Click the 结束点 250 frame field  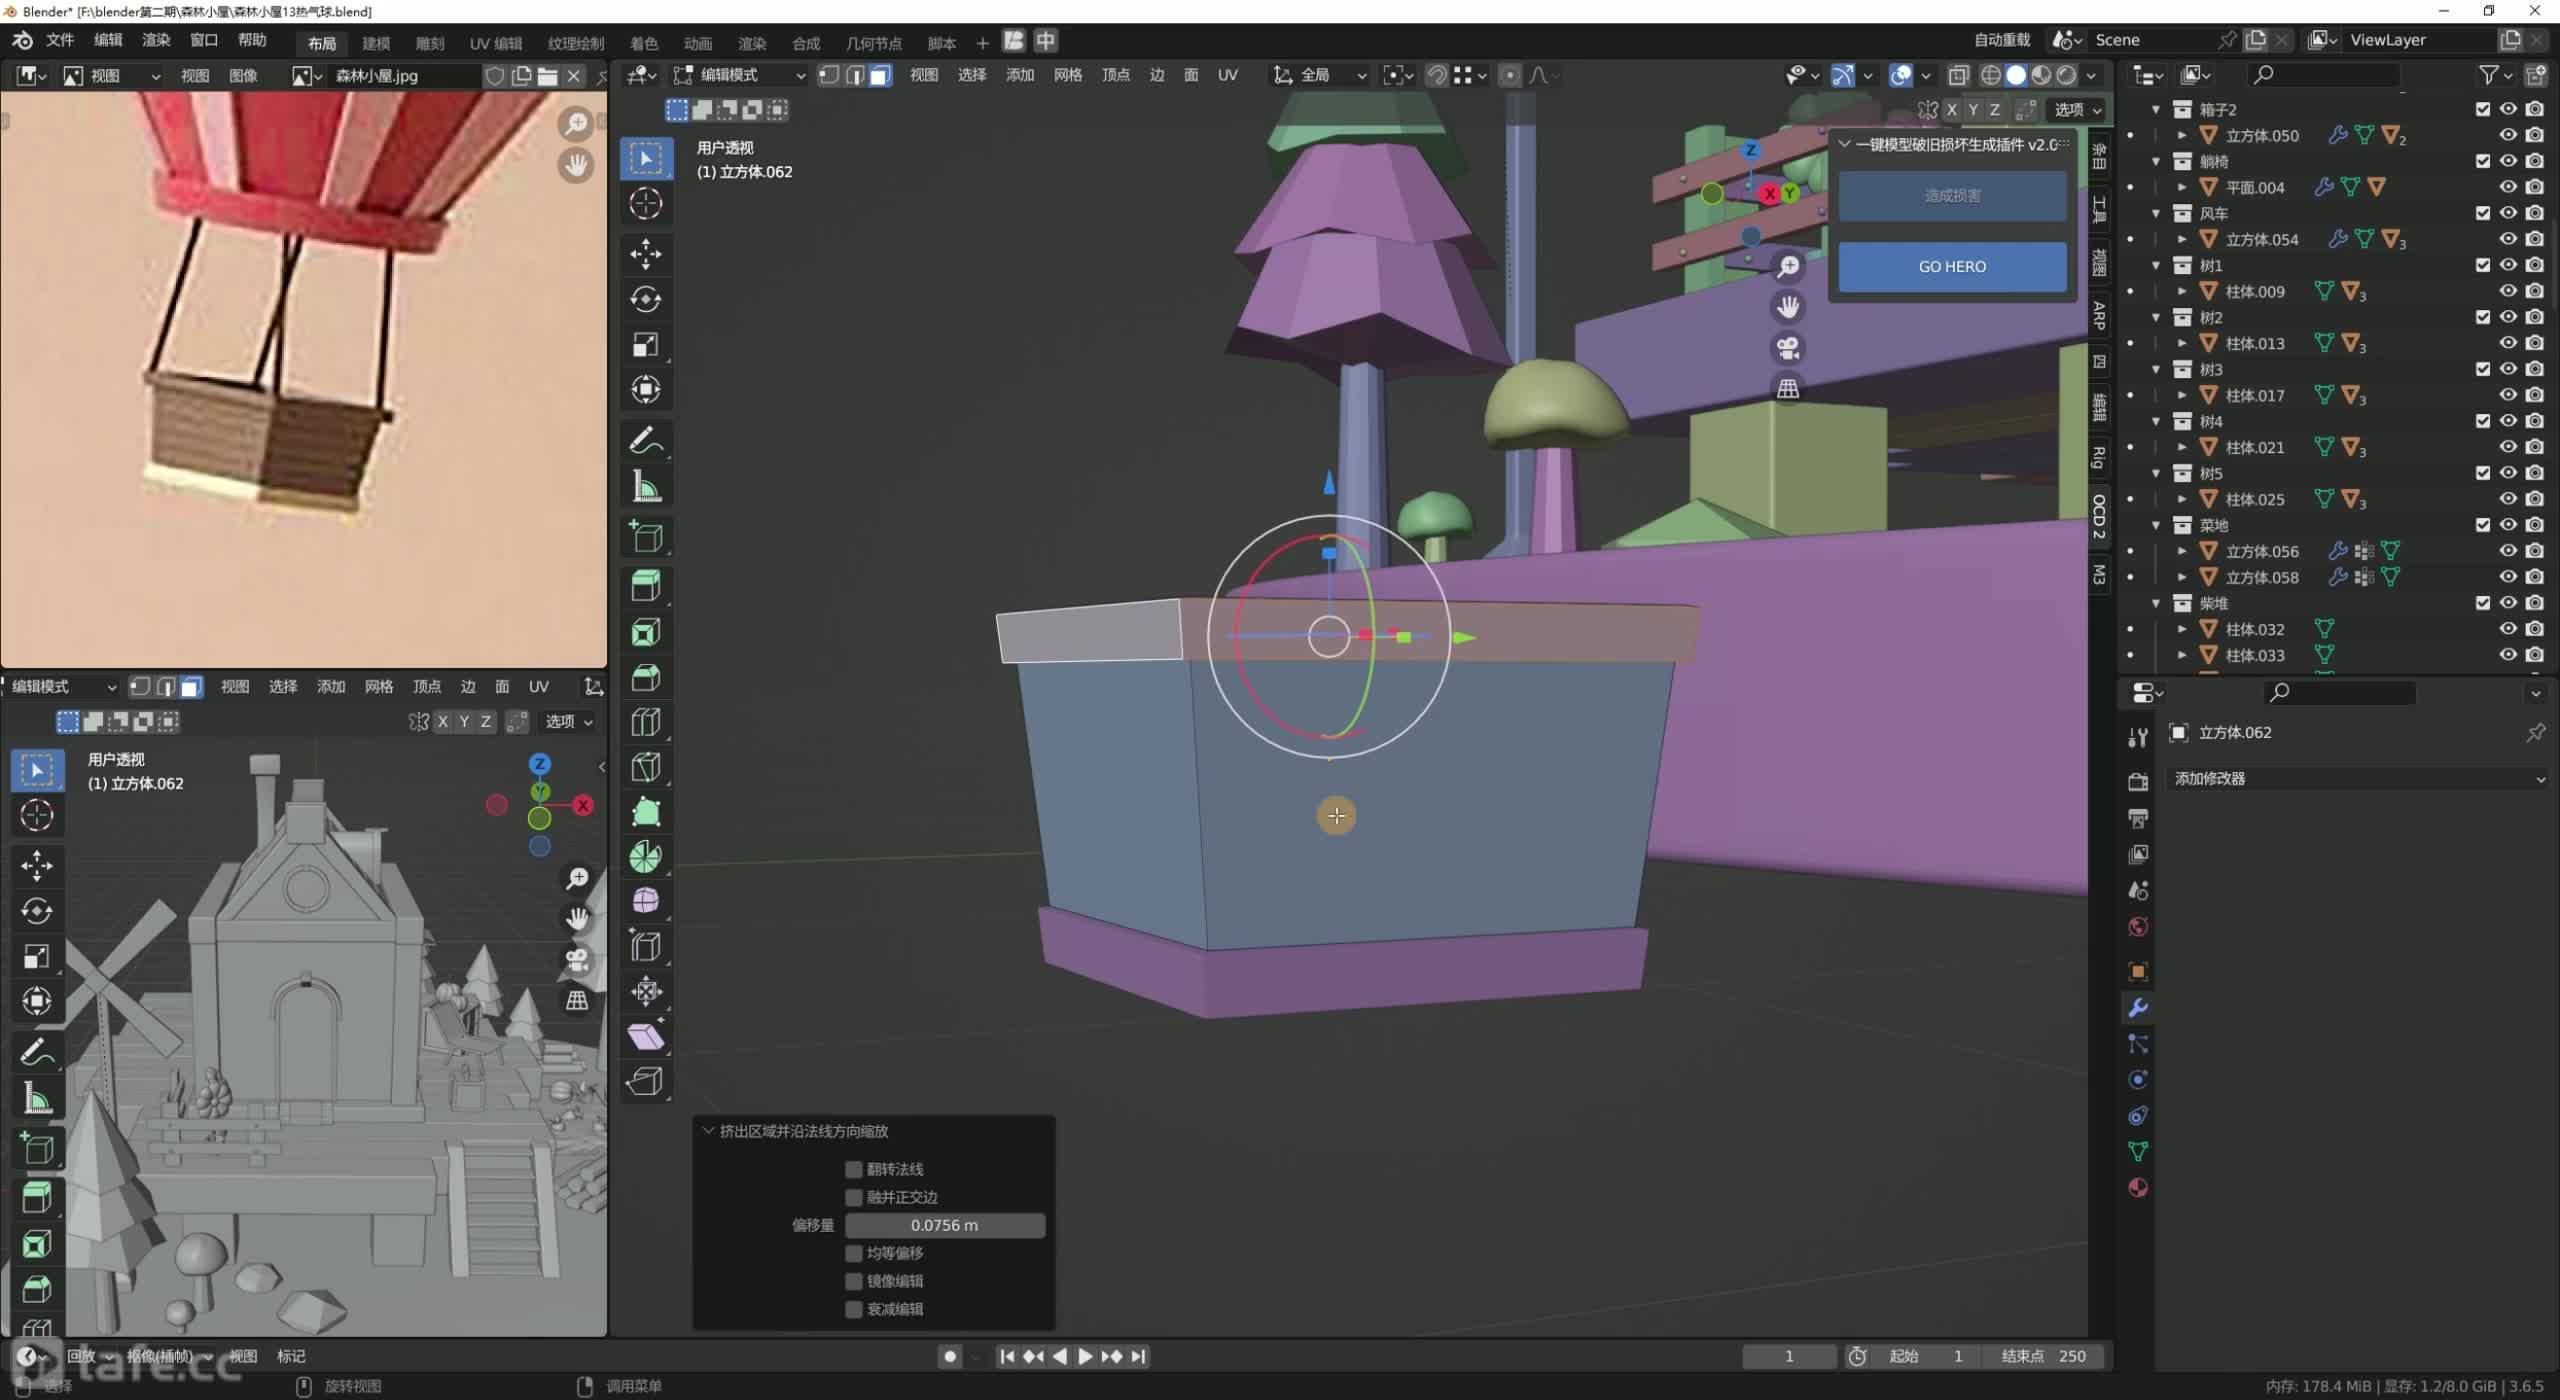(x=2043, y=1357)
